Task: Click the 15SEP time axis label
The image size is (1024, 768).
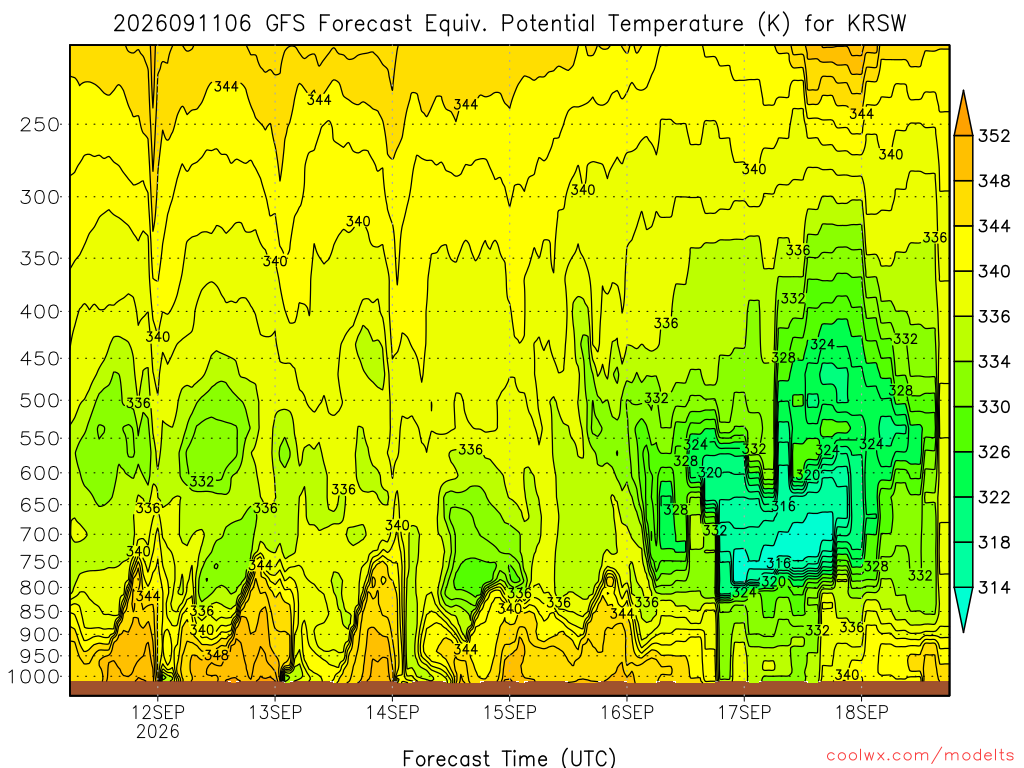Action: click(x=509, y=712)
